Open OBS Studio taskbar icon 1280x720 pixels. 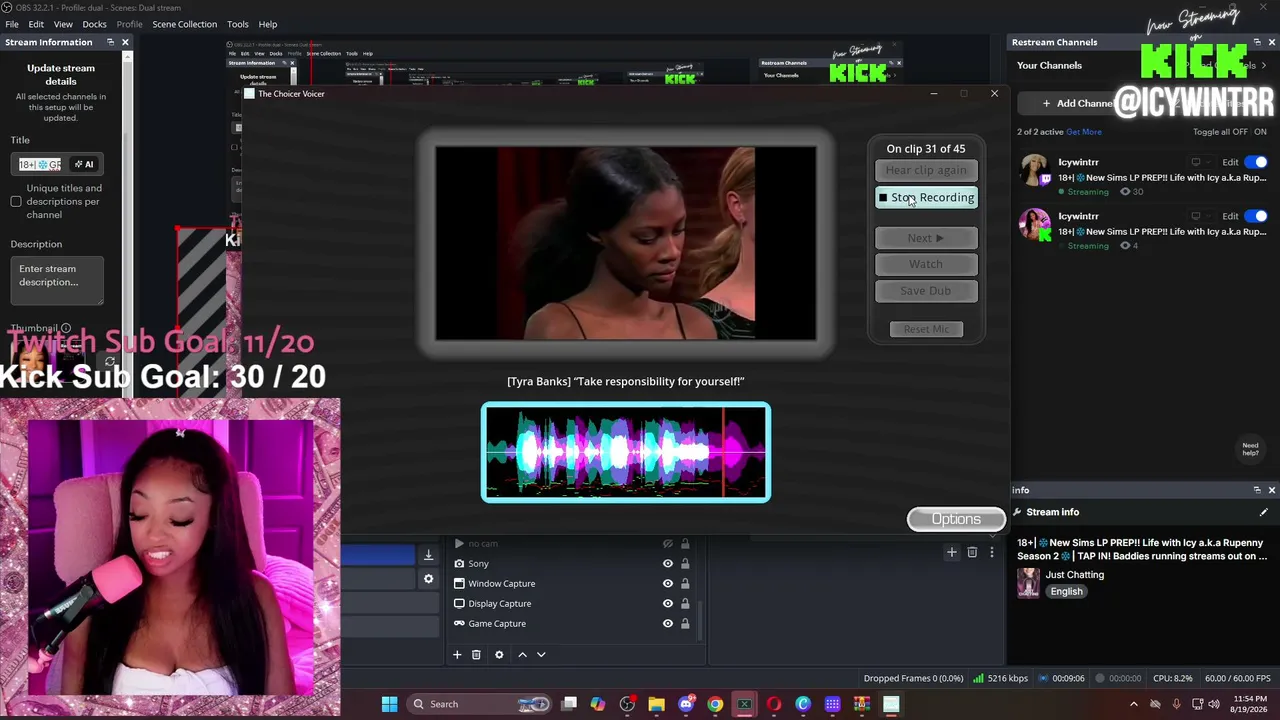click(627, 704)
